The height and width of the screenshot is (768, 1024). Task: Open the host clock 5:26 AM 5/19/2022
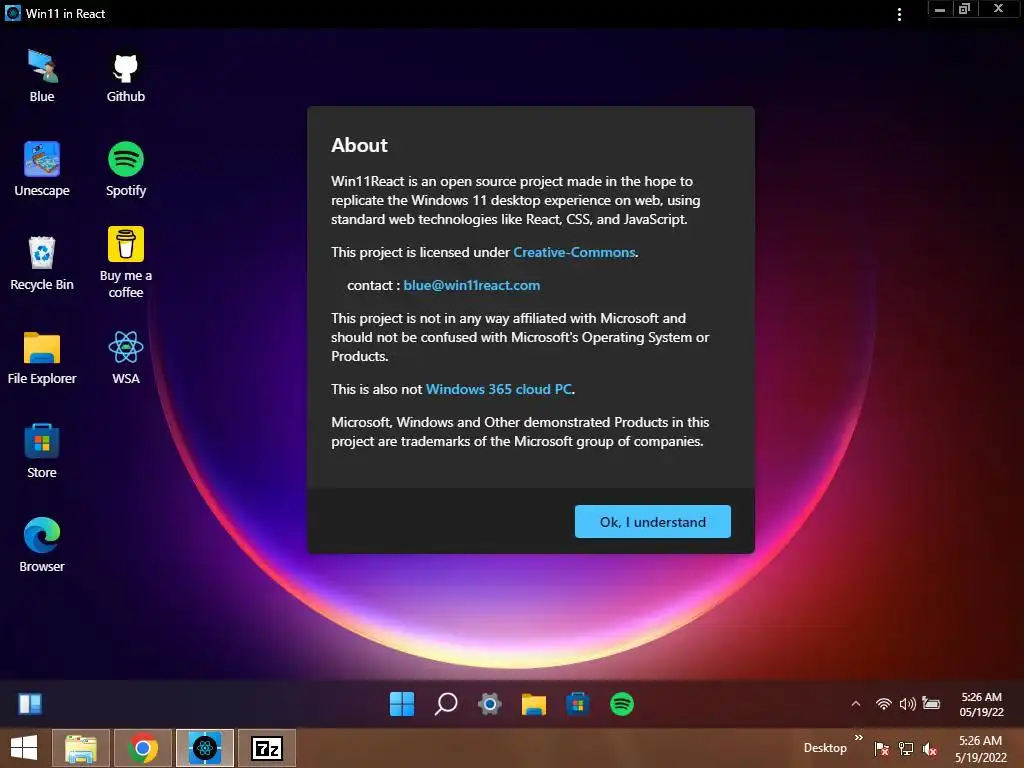pyautogui.click(x=980, y=749)
